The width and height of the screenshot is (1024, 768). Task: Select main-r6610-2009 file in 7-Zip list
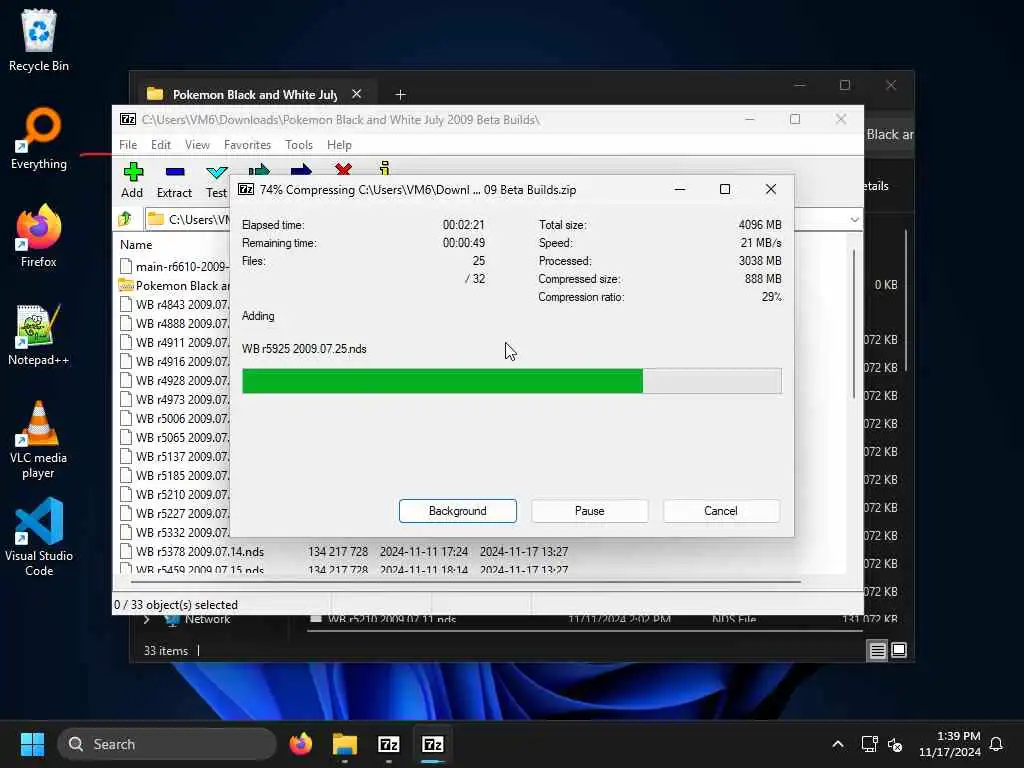coord(174,266)
